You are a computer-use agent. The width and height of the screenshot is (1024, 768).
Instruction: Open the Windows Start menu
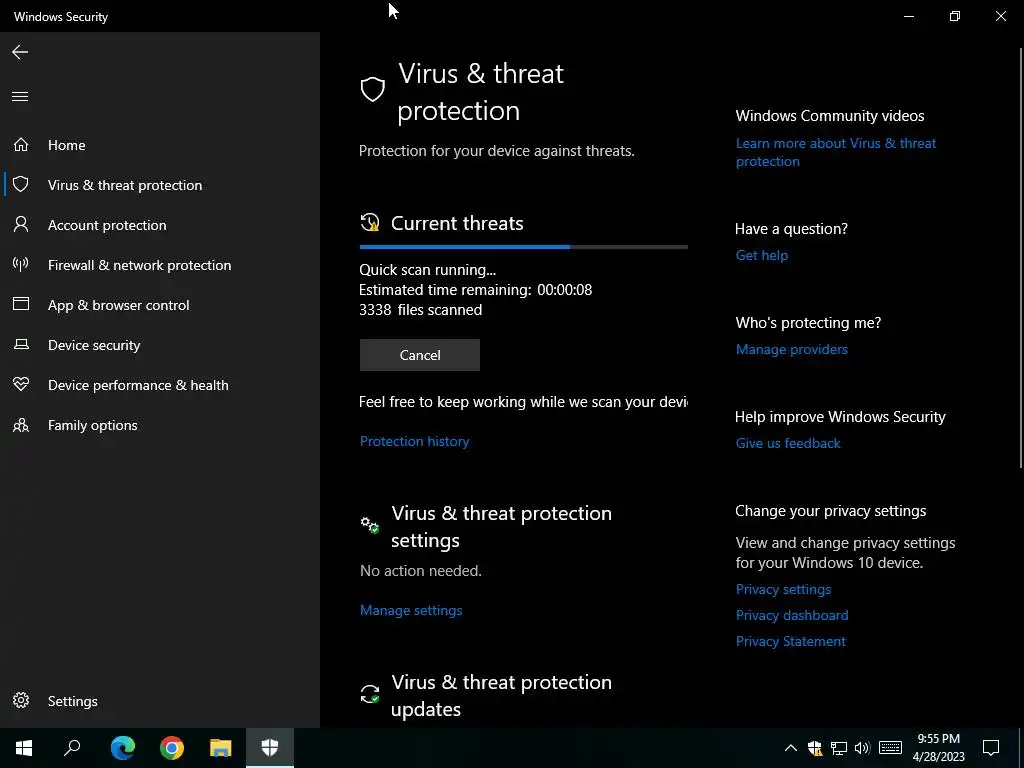coord(24,748)
